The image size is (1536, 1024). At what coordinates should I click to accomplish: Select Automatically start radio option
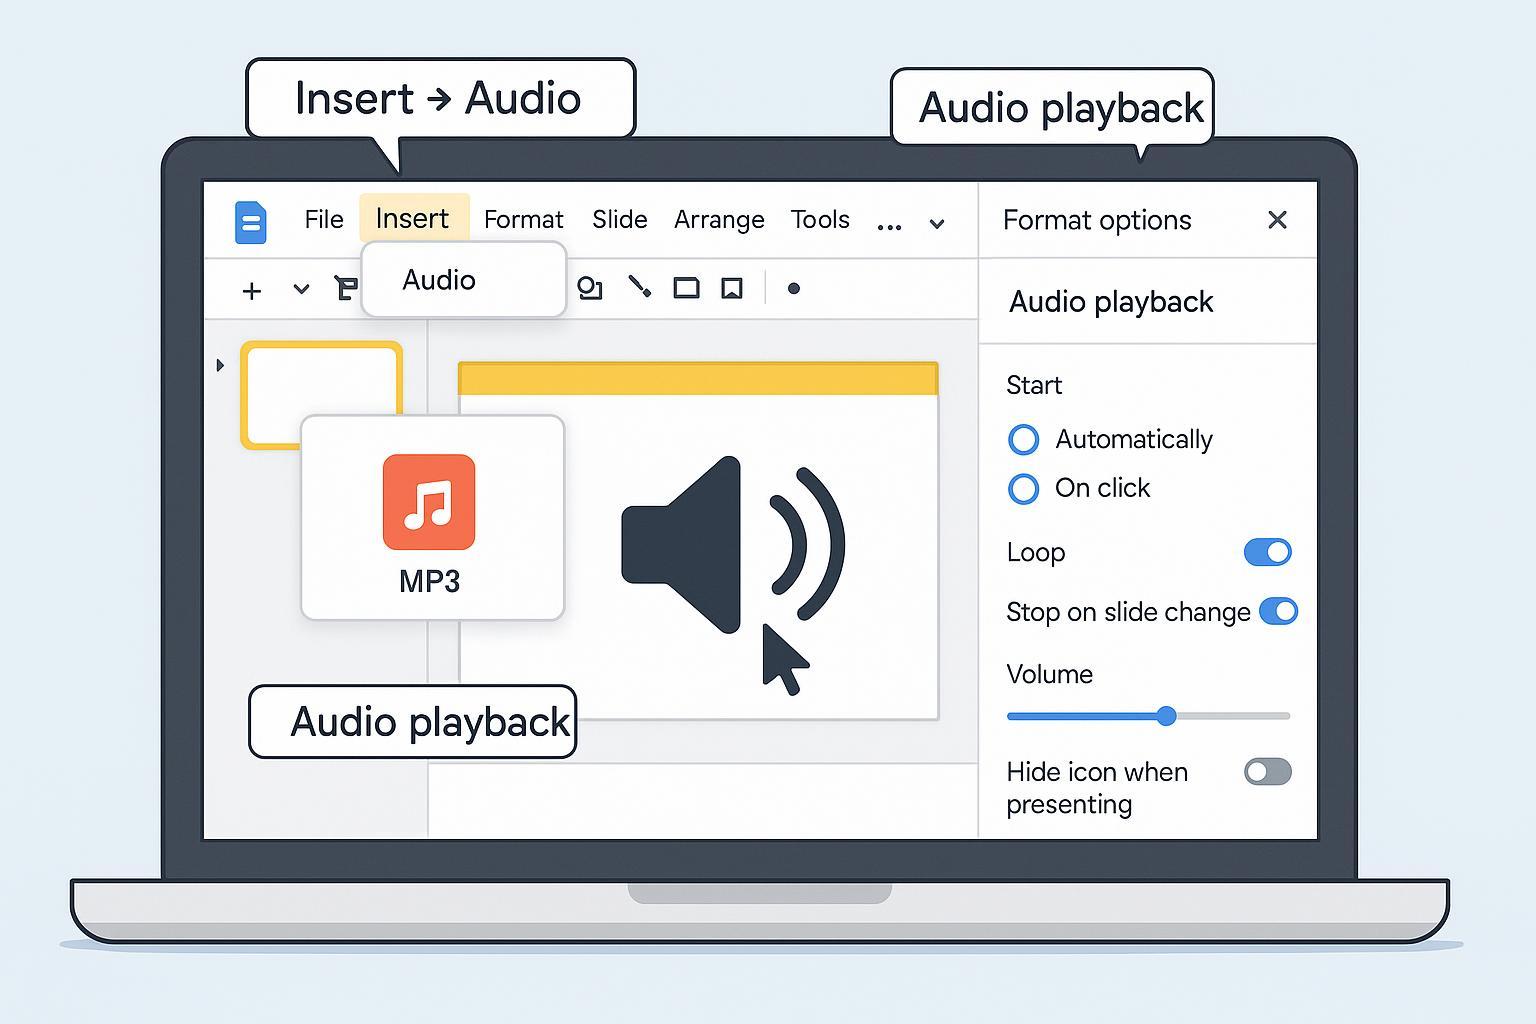[1023, 439]
